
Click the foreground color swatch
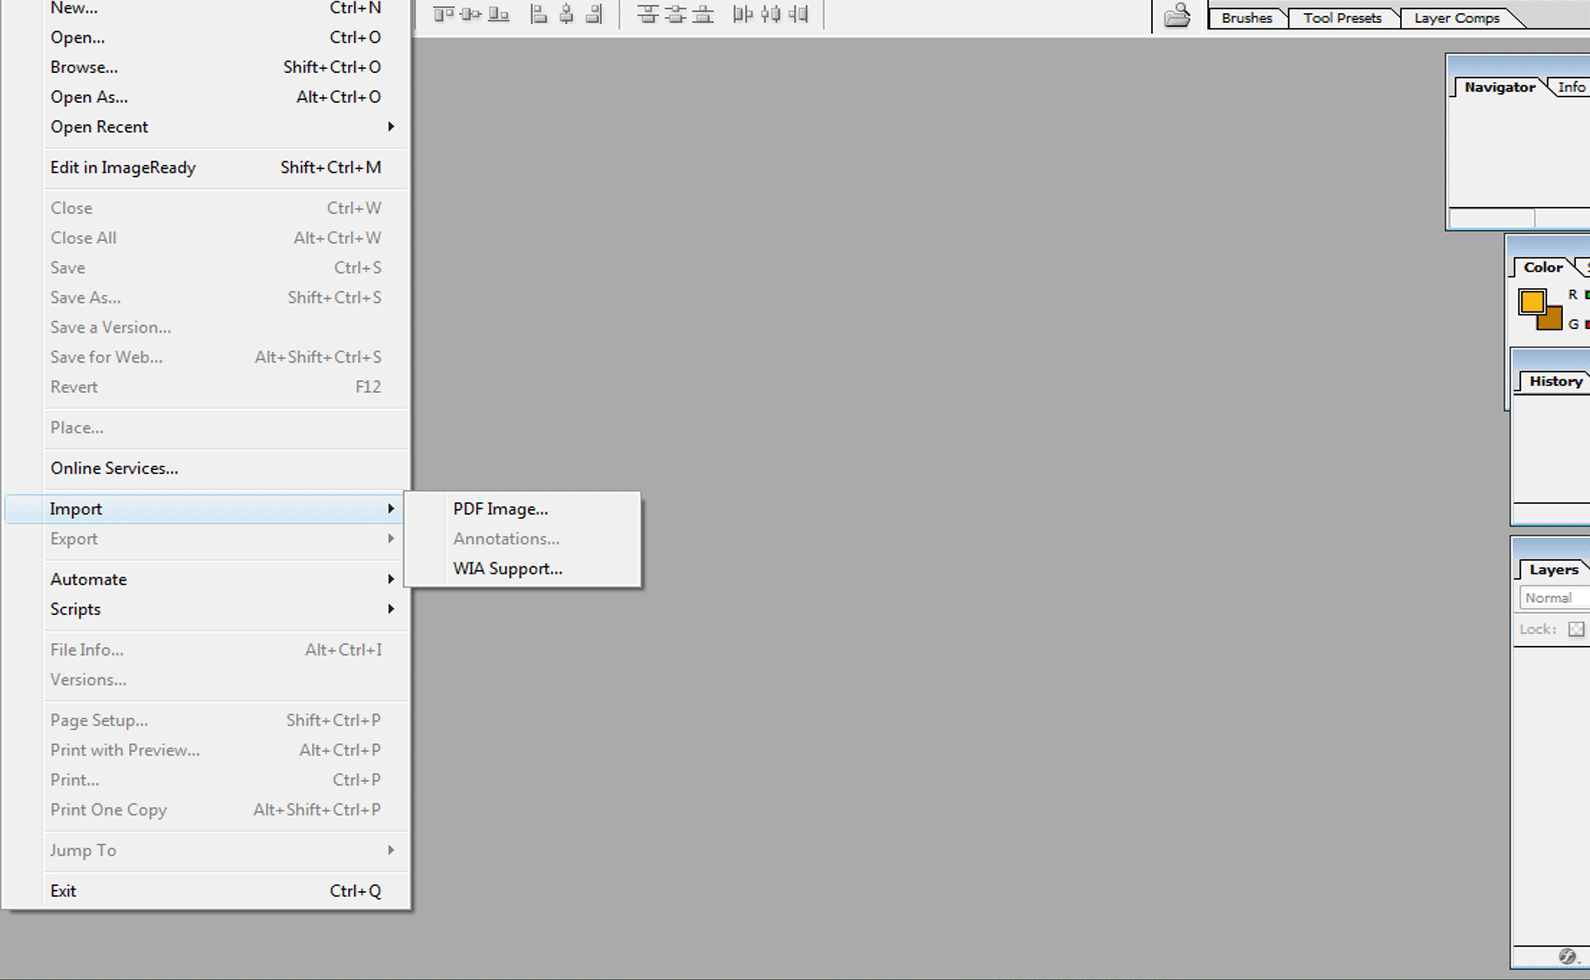click(1531, 301)
